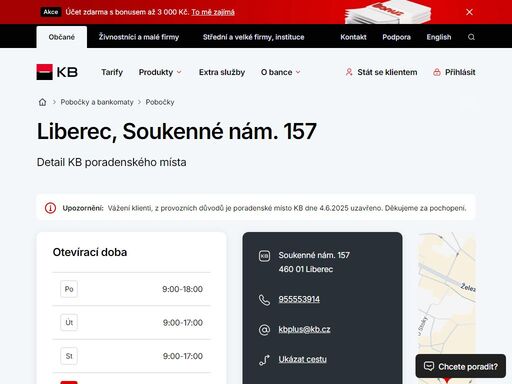Screen dimensions: 512x384
Task: Click the warning icon in Upozornění notice
Action: (50, 208)
